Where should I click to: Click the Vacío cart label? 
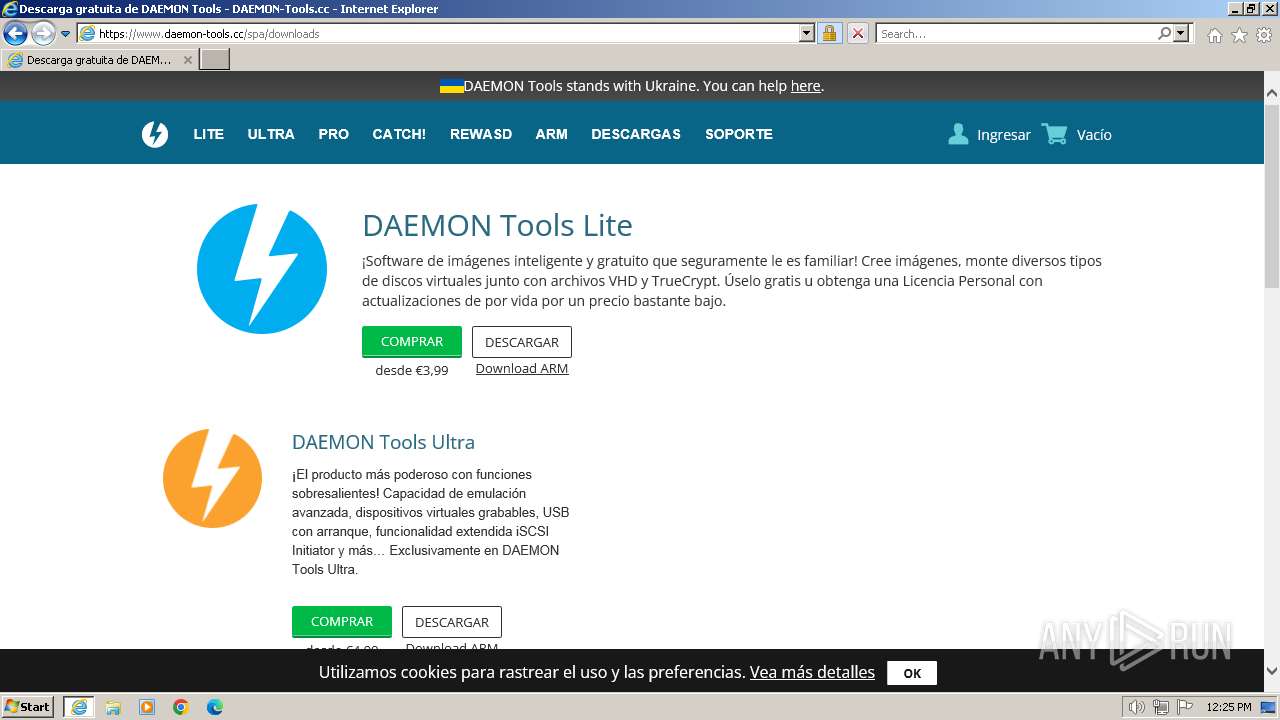(1094, 135)
